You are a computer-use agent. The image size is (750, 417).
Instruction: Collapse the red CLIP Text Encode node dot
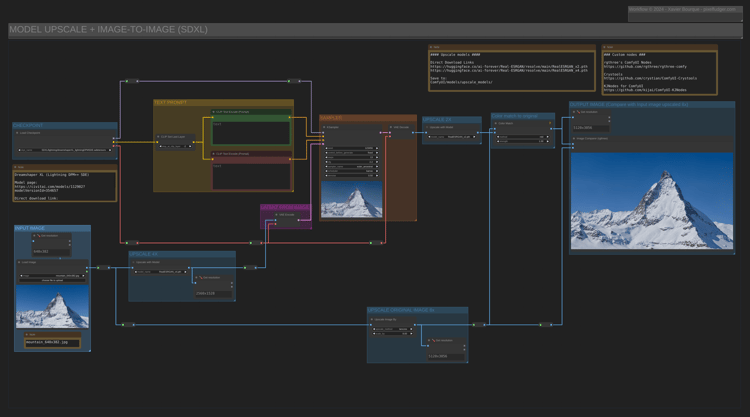pyautogui.click(x=213, y=154)
